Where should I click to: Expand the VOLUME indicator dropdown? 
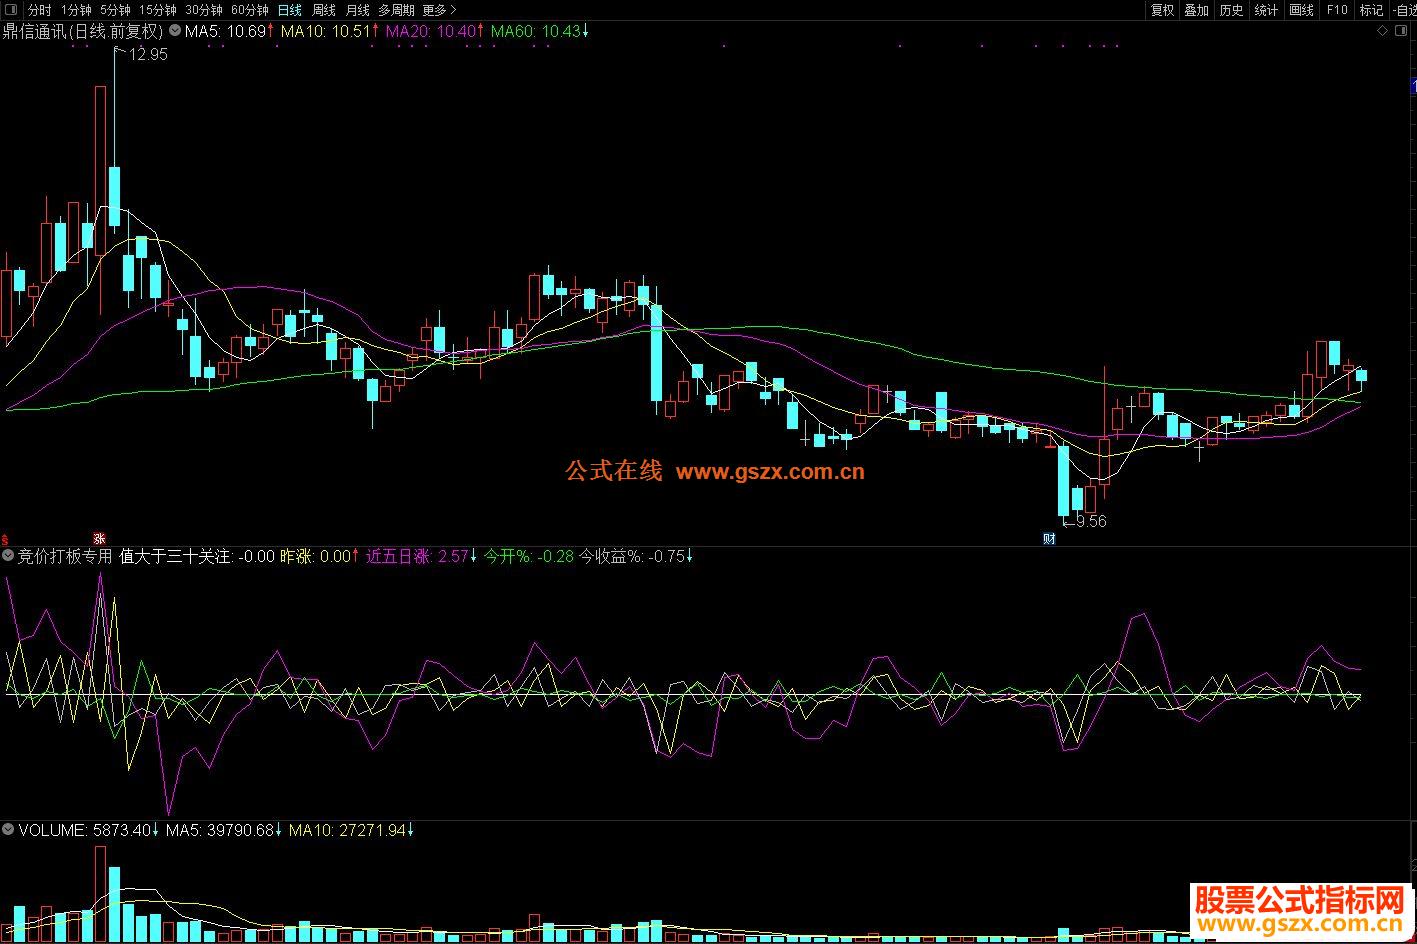[x=9, y=830]
